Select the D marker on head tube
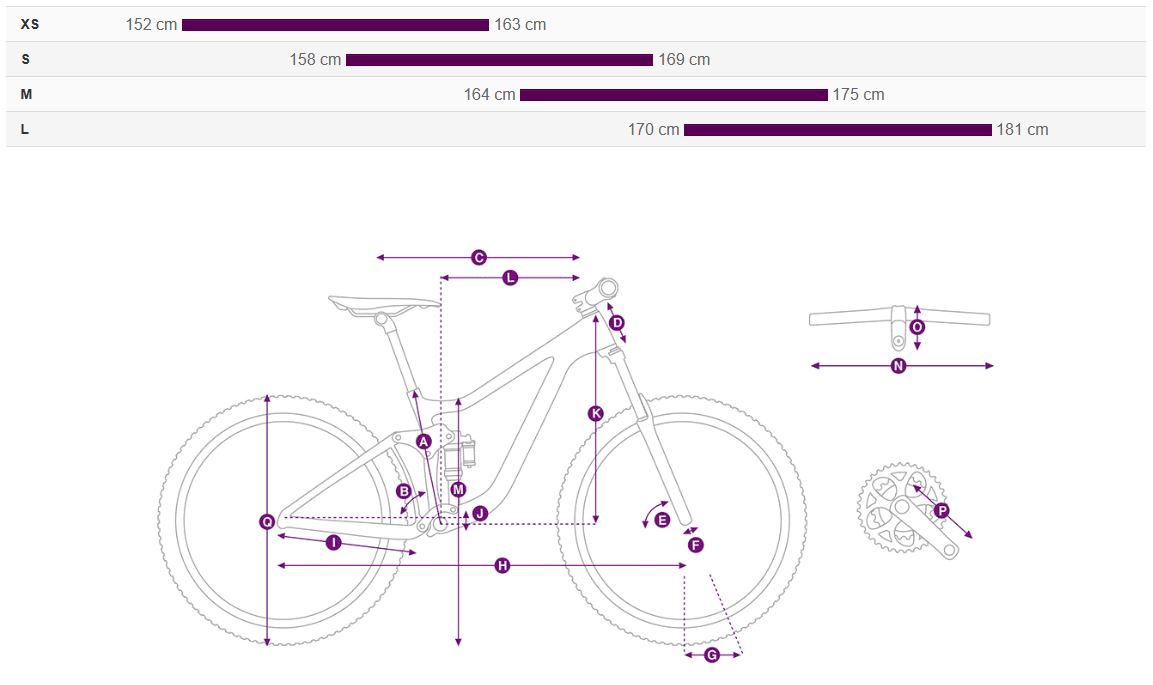 617,322
